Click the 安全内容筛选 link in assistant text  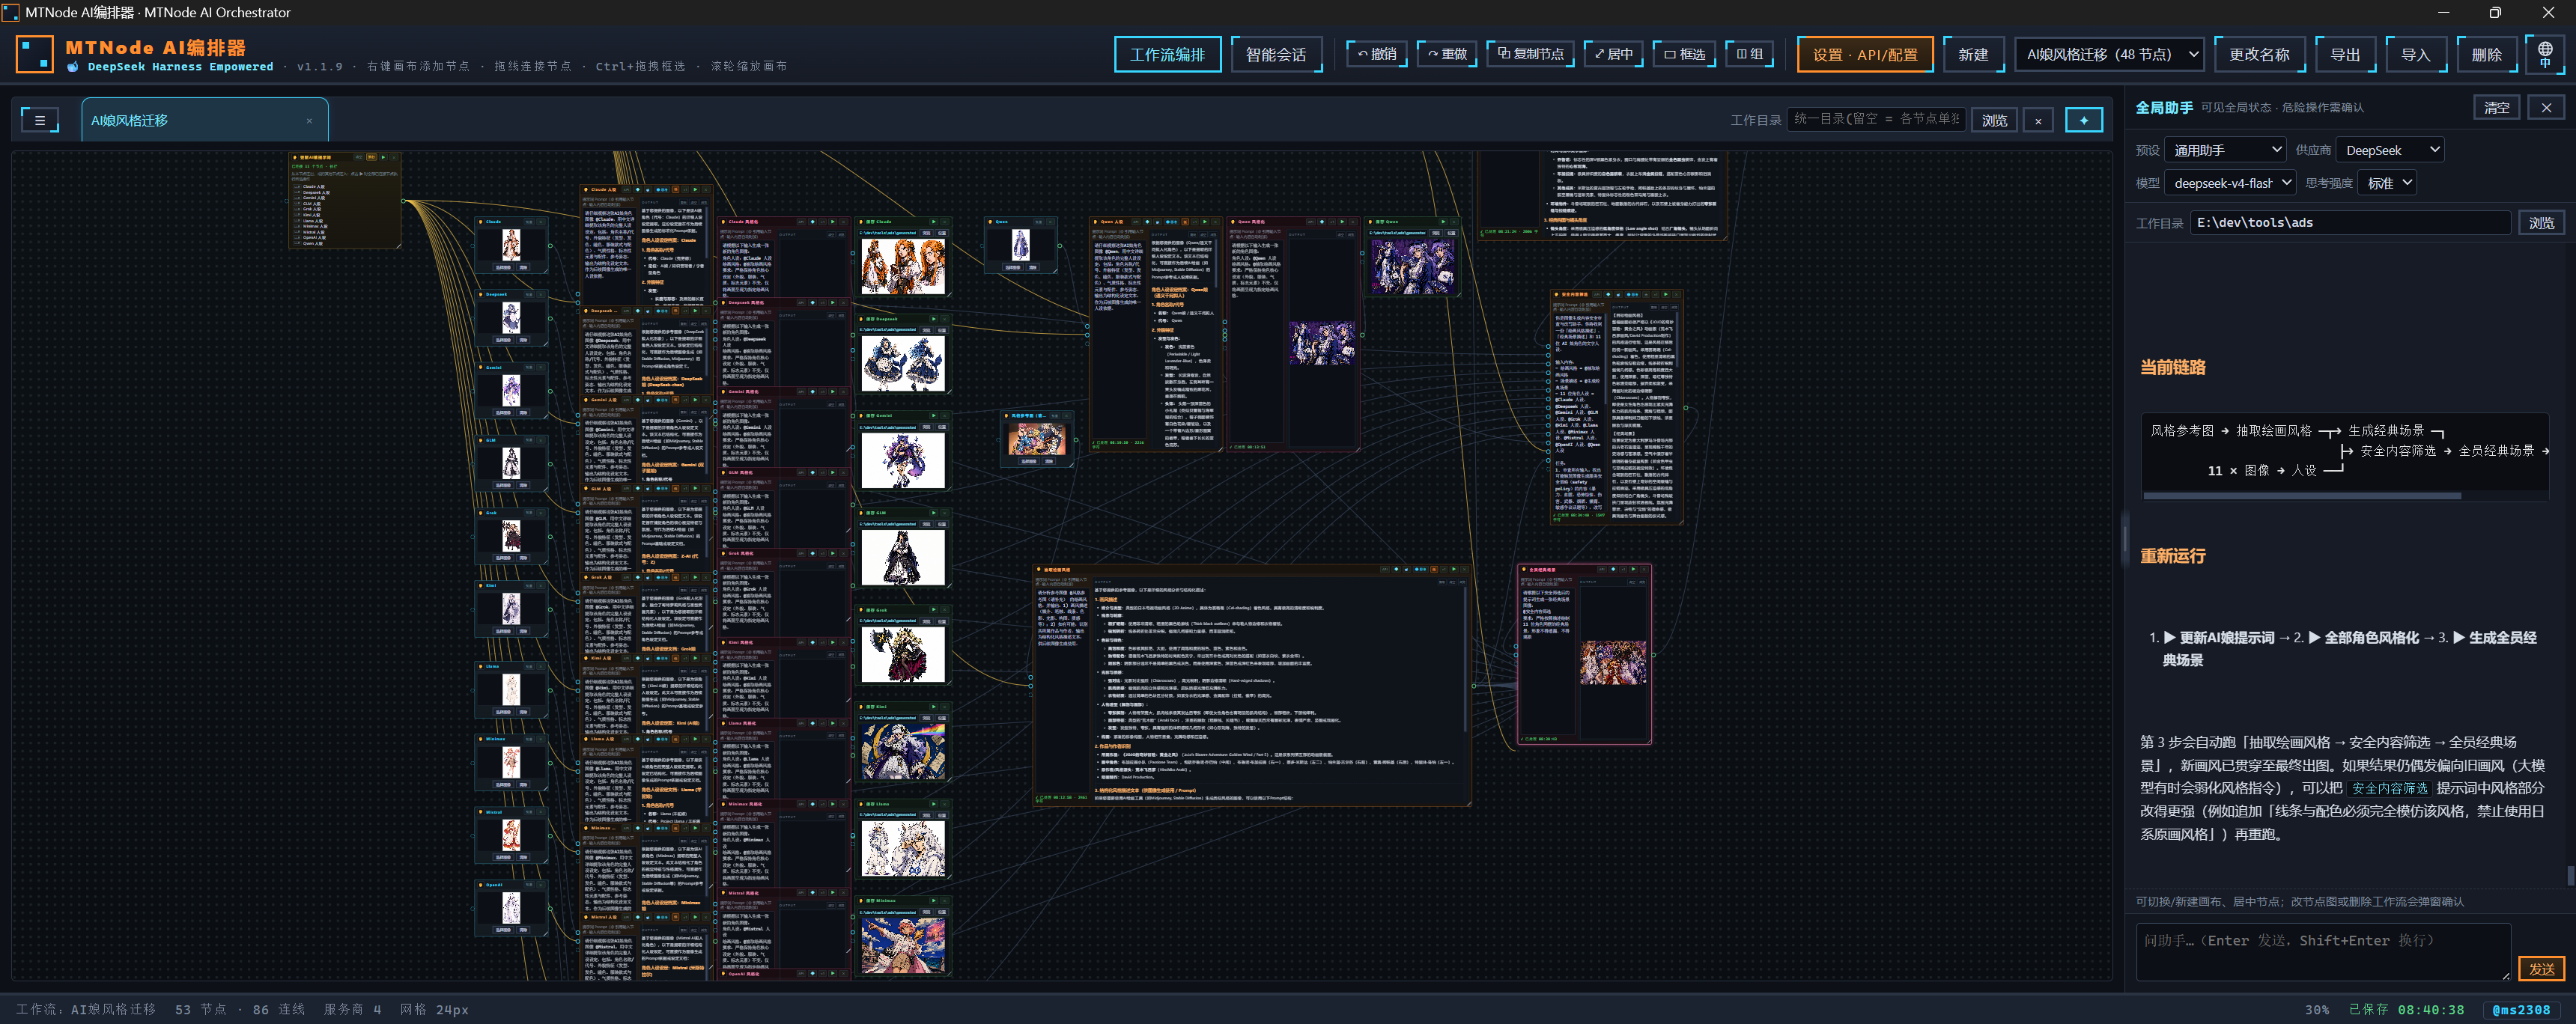(2389, 788)
